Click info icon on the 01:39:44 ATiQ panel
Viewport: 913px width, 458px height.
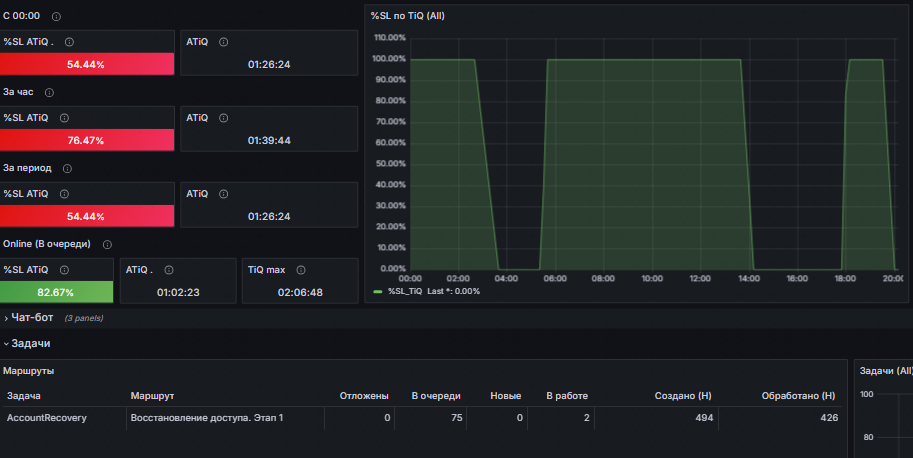(223, 118)
